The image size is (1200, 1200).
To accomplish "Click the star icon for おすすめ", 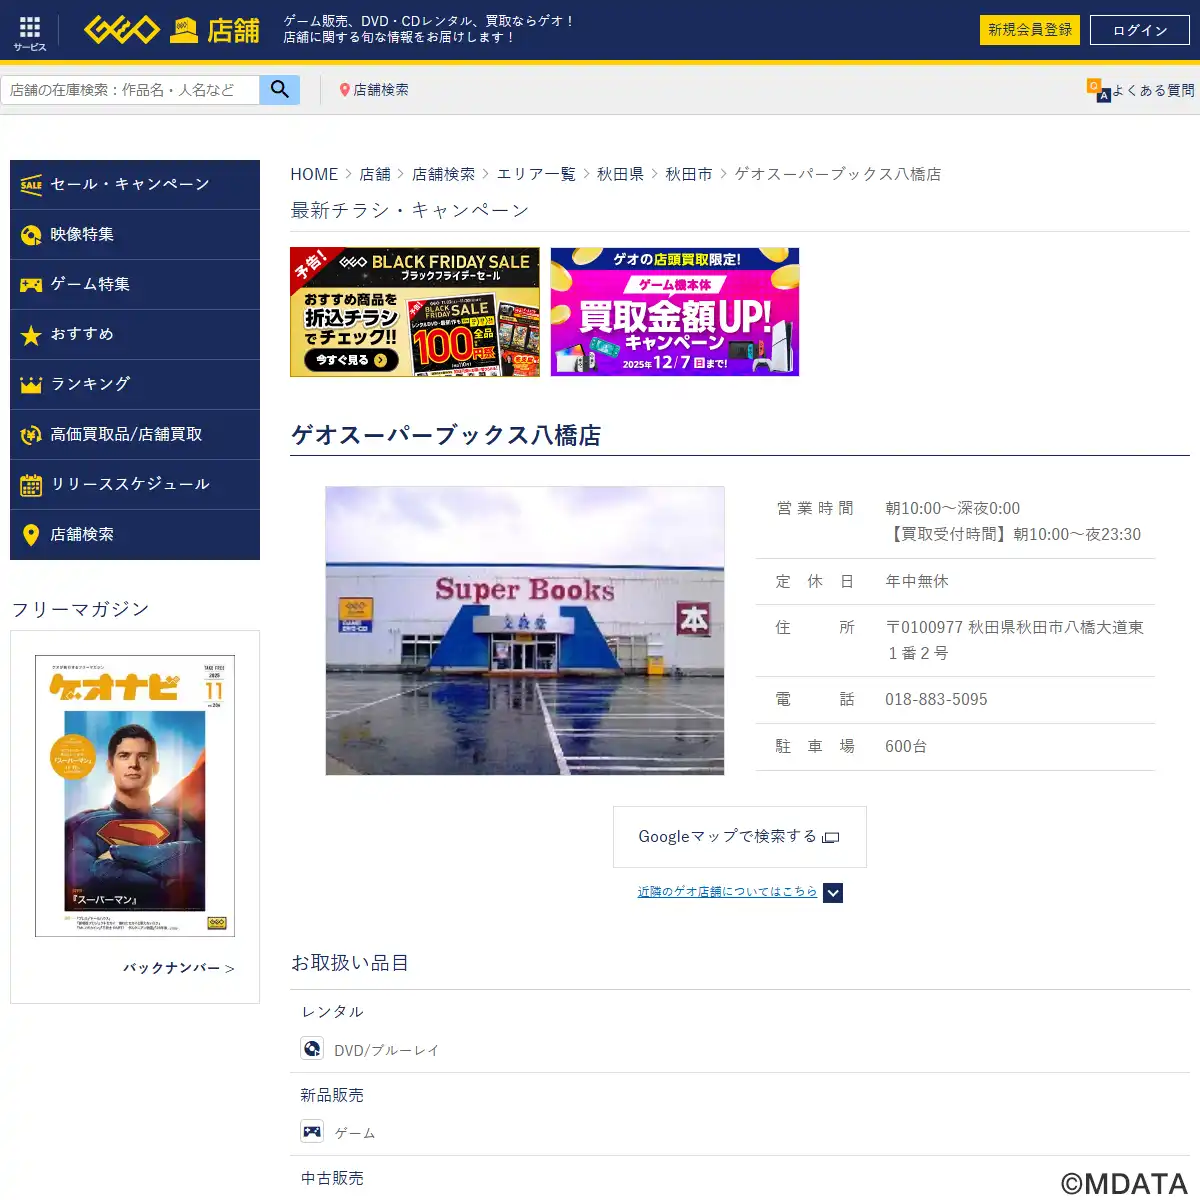I will point(31,335).
